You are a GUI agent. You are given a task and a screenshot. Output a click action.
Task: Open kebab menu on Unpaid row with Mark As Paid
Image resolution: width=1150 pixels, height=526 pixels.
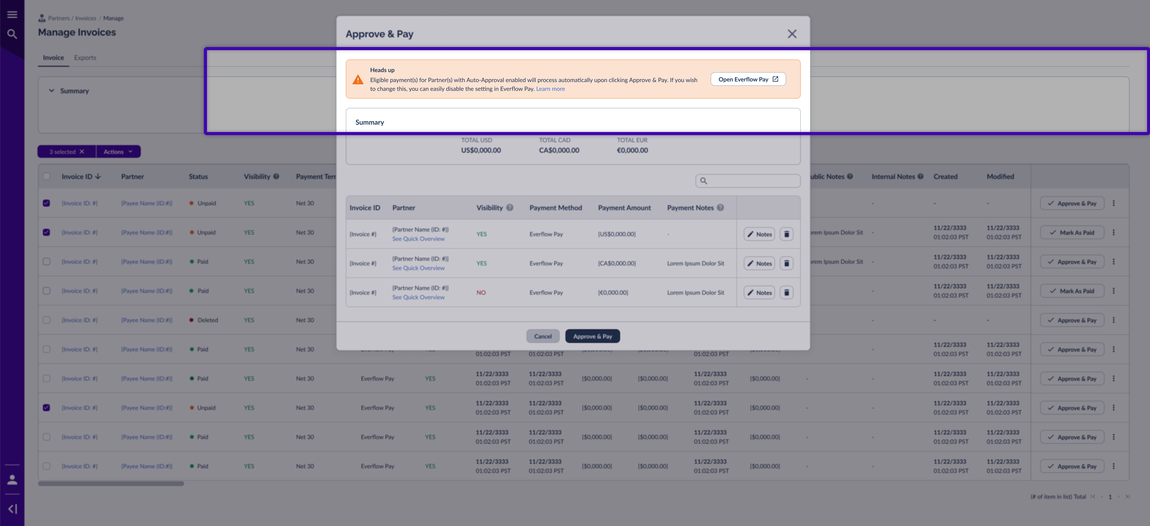(x=1113, y=232)
